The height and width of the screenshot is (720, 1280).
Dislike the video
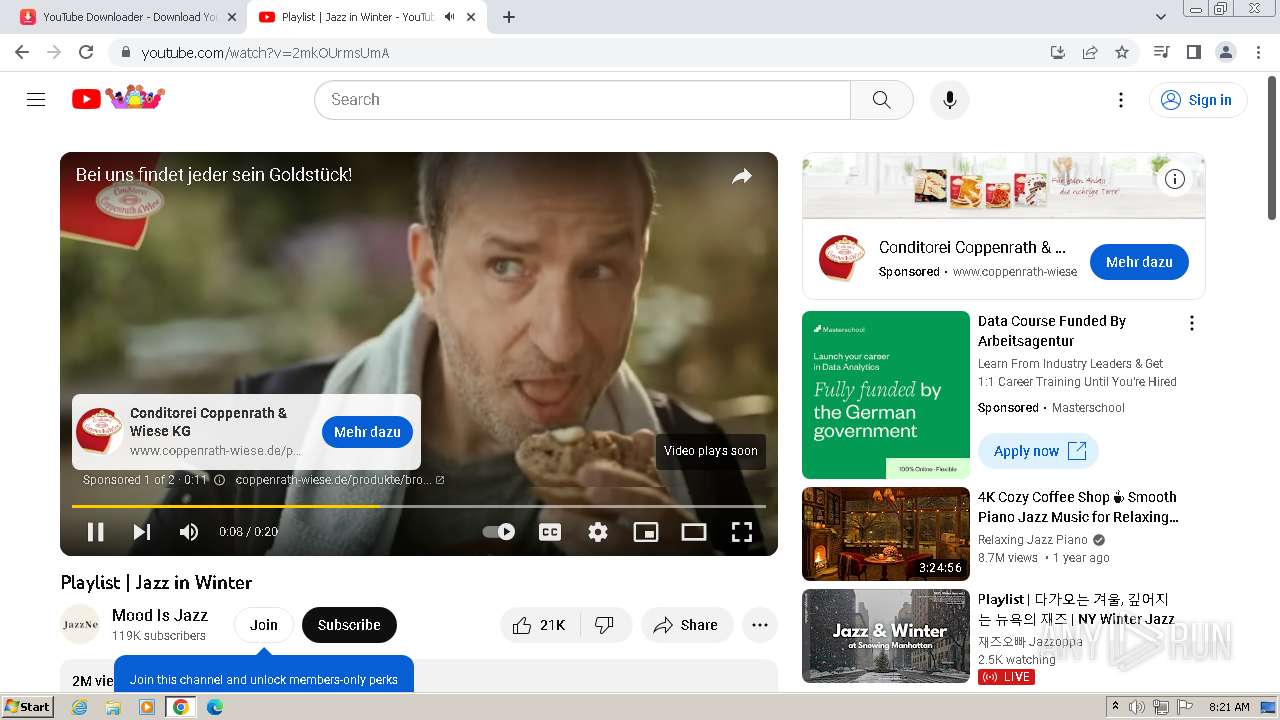click(x=604, y=625)
